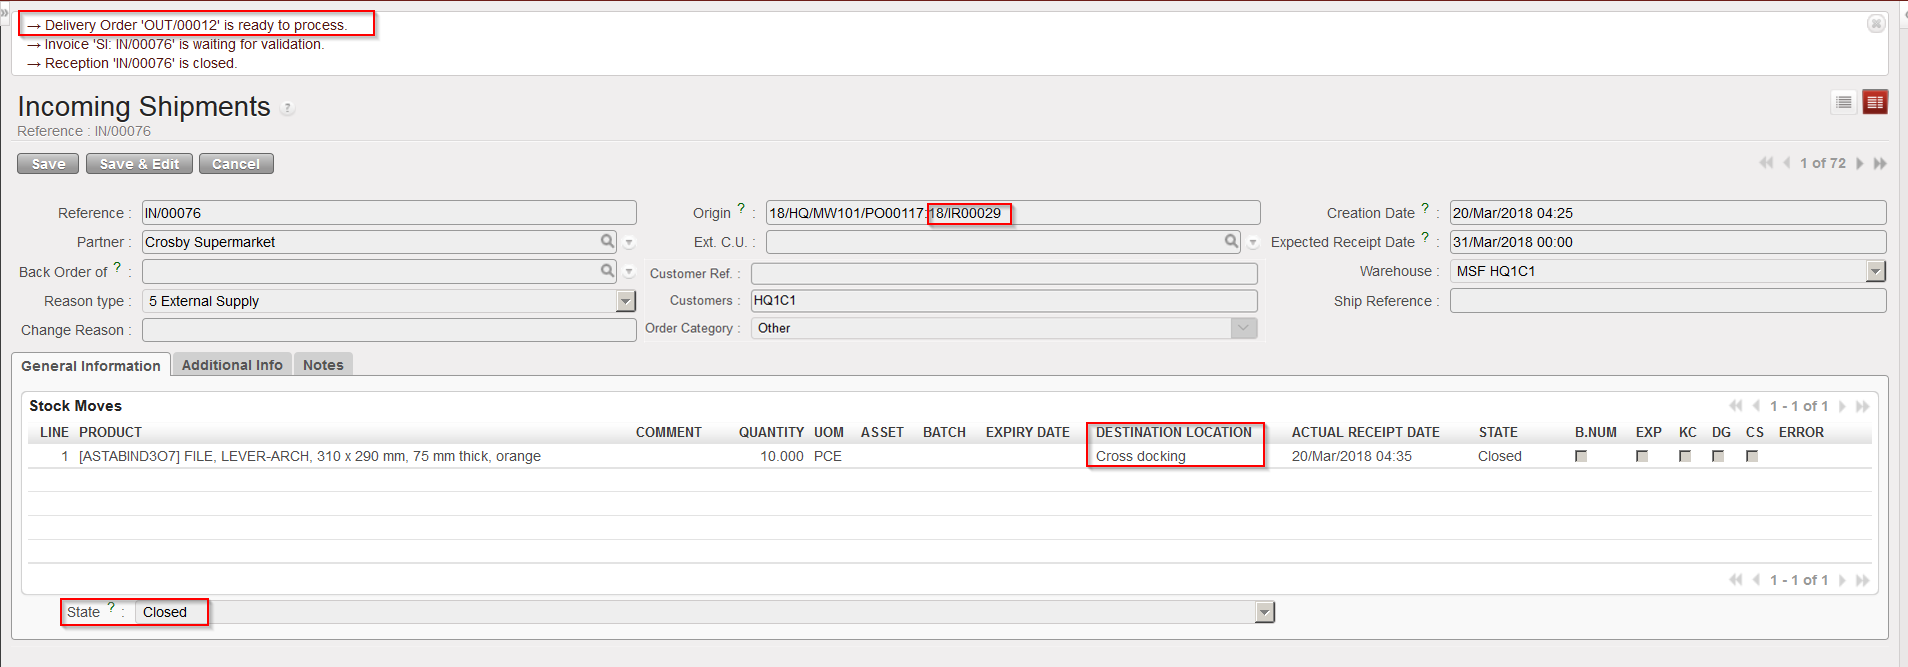
Task: Go to first record arrow
Action: (1766, 164)
